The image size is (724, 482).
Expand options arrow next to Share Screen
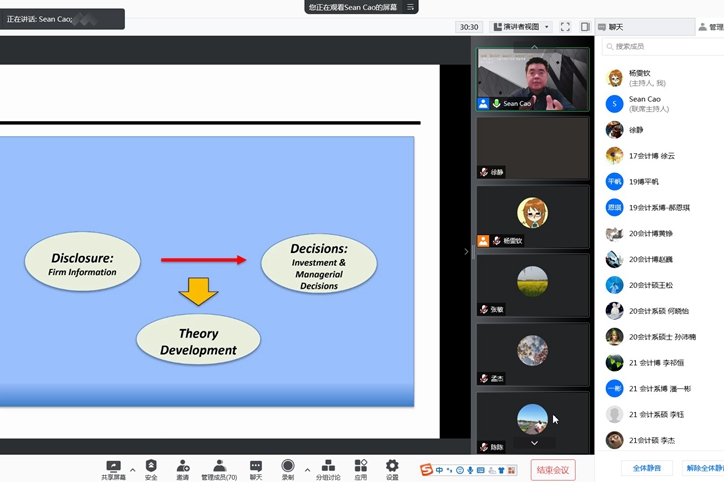(x=132, y=469)
